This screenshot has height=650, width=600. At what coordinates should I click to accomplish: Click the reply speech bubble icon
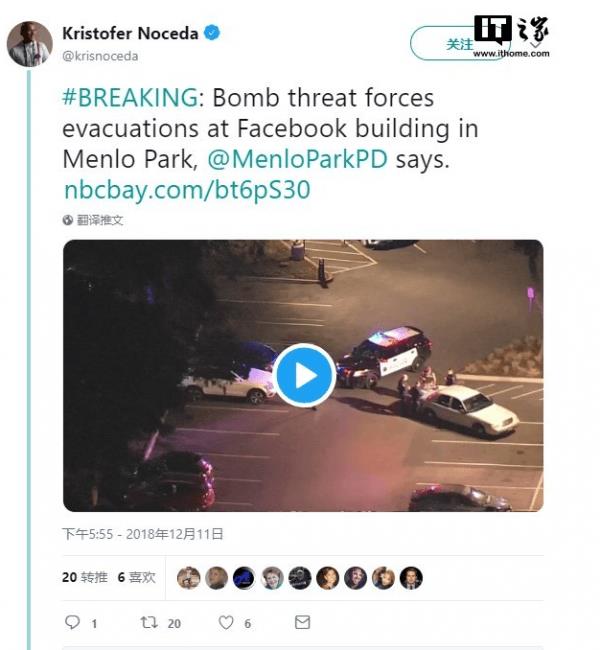tap(73, 622)
